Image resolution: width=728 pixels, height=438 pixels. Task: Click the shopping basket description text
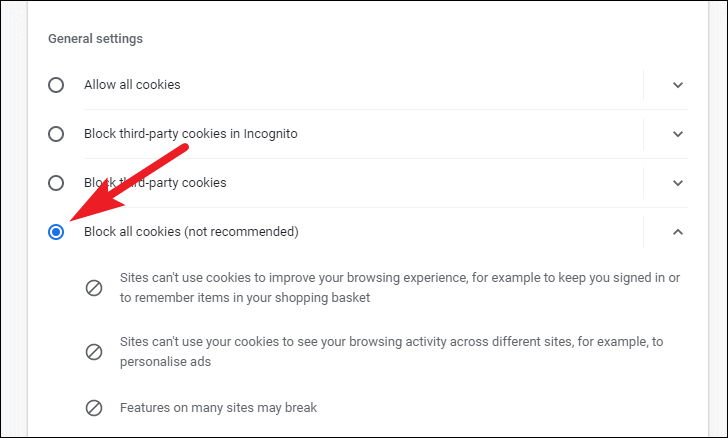[400, 288]
